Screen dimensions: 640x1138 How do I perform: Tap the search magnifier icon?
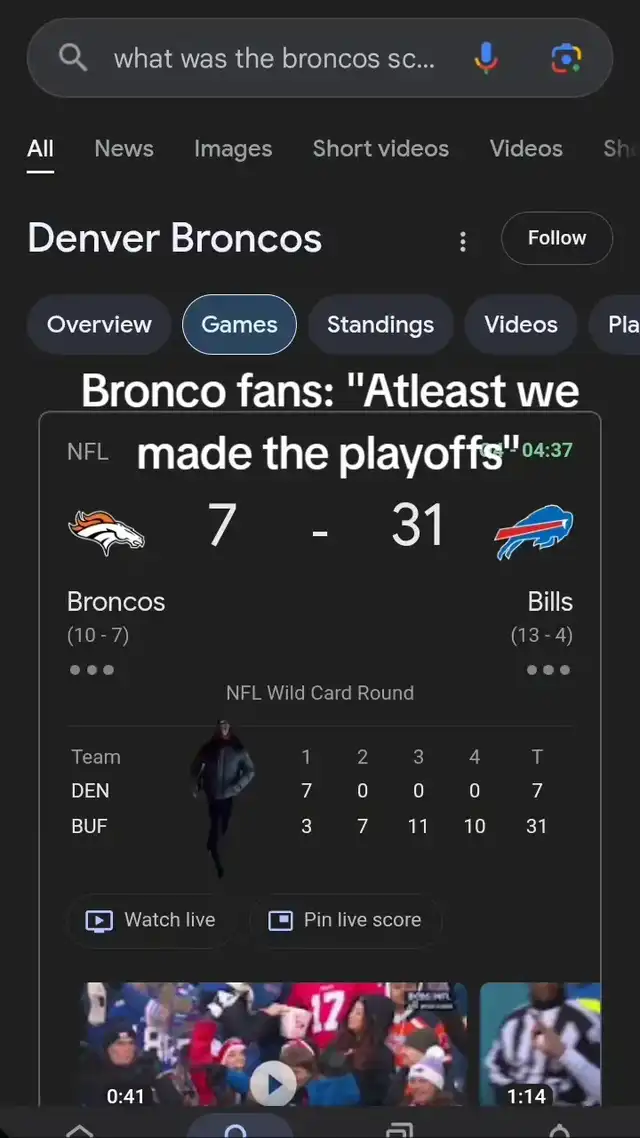[x=73, y=58]
